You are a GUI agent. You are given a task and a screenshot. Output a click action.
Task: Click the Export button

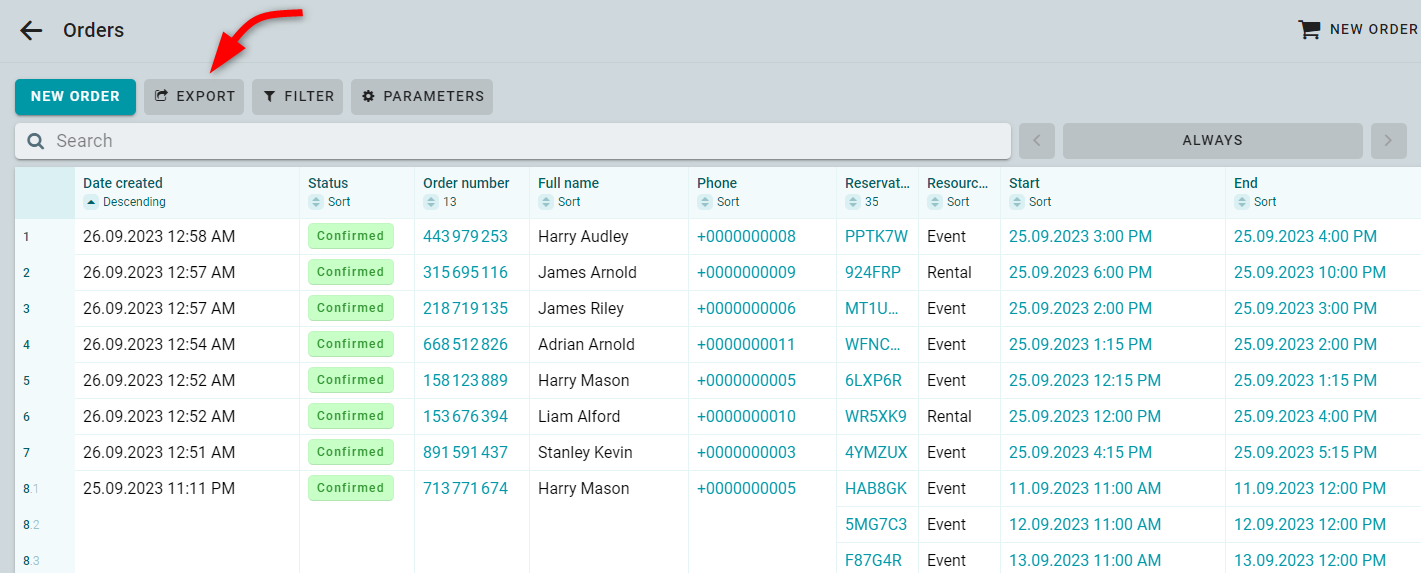click(194, 97)
